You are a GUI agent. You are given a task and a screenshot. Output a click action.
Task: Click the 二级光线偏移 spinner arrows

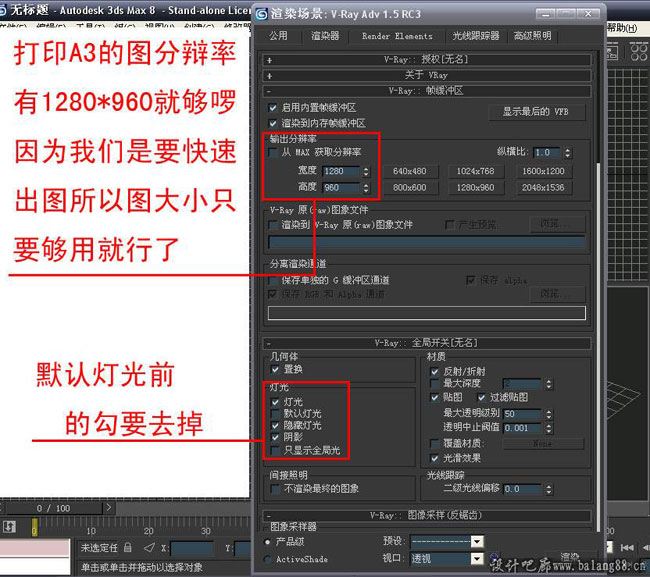[x=549, y=489]
